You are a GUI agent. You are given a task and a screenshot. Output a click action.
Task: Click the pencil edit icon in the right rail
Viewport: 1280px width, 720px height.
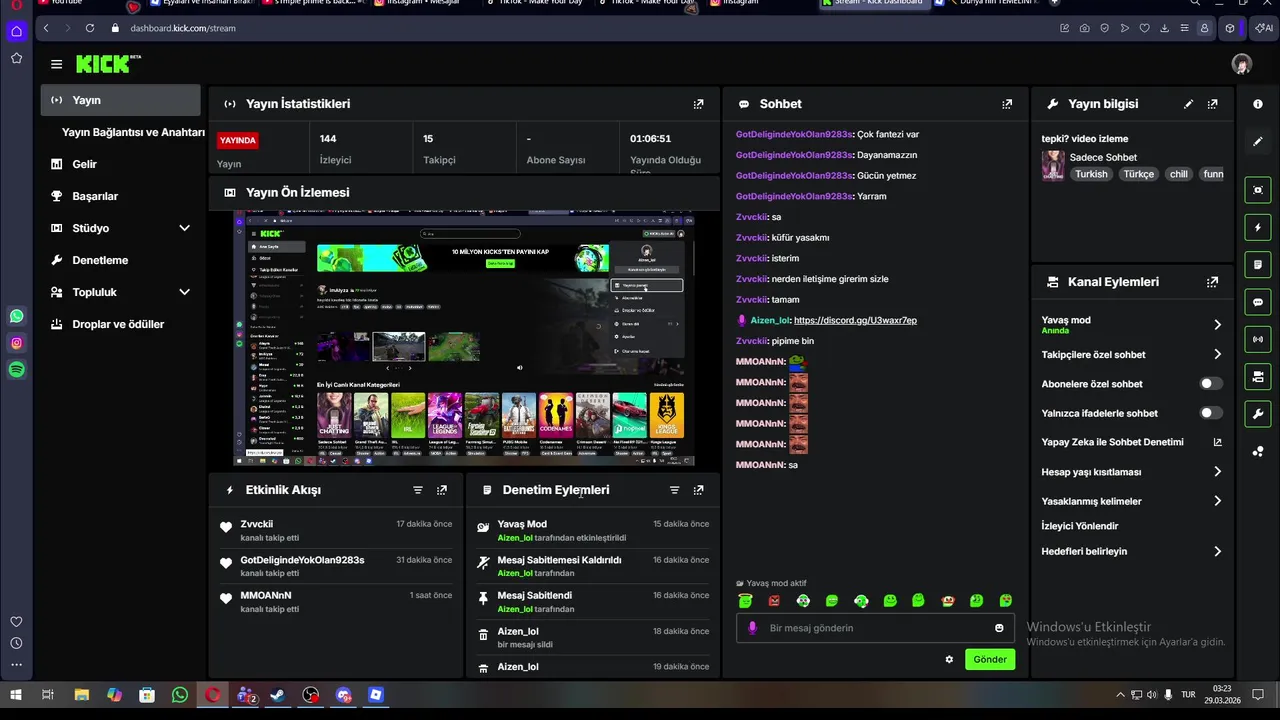click(1258, 141)
